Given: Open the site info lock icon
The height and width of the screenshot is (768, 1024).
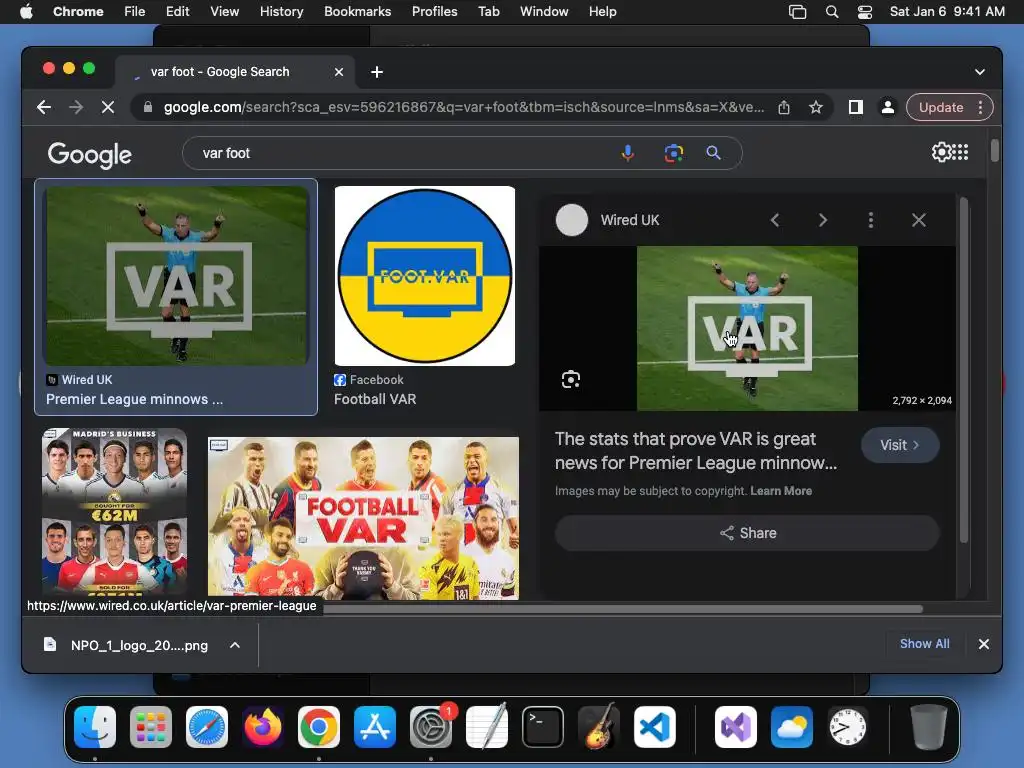Looking at the screenshot, I should (148, 107).
